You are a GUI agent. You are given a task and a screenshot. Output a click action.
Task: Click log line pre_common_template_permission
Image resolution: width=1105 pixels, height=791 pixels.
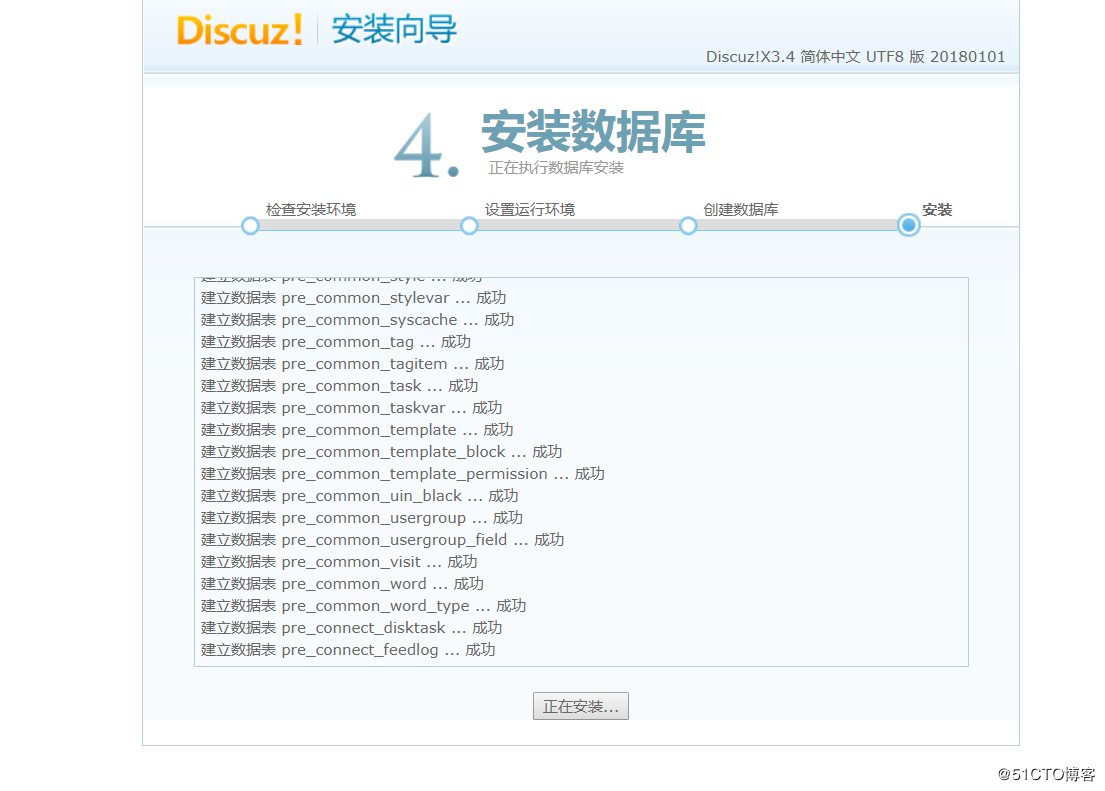(403, 474)
